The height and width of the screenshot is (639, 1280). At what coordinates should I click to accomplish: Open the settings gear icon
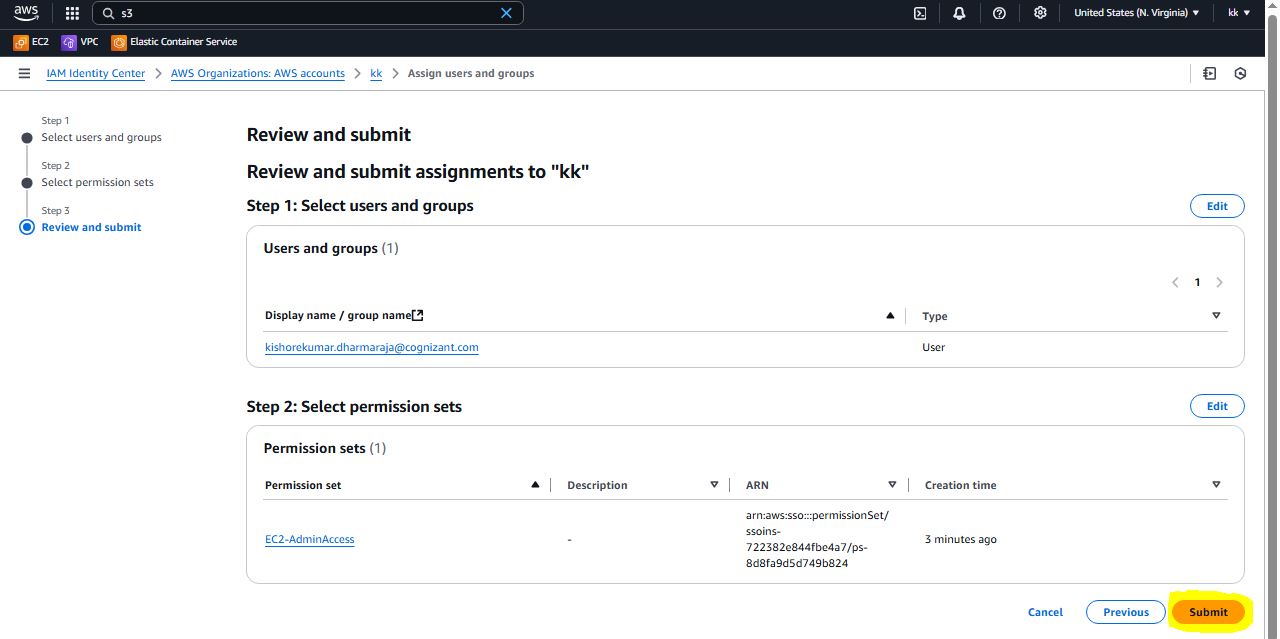(1040, 13)
